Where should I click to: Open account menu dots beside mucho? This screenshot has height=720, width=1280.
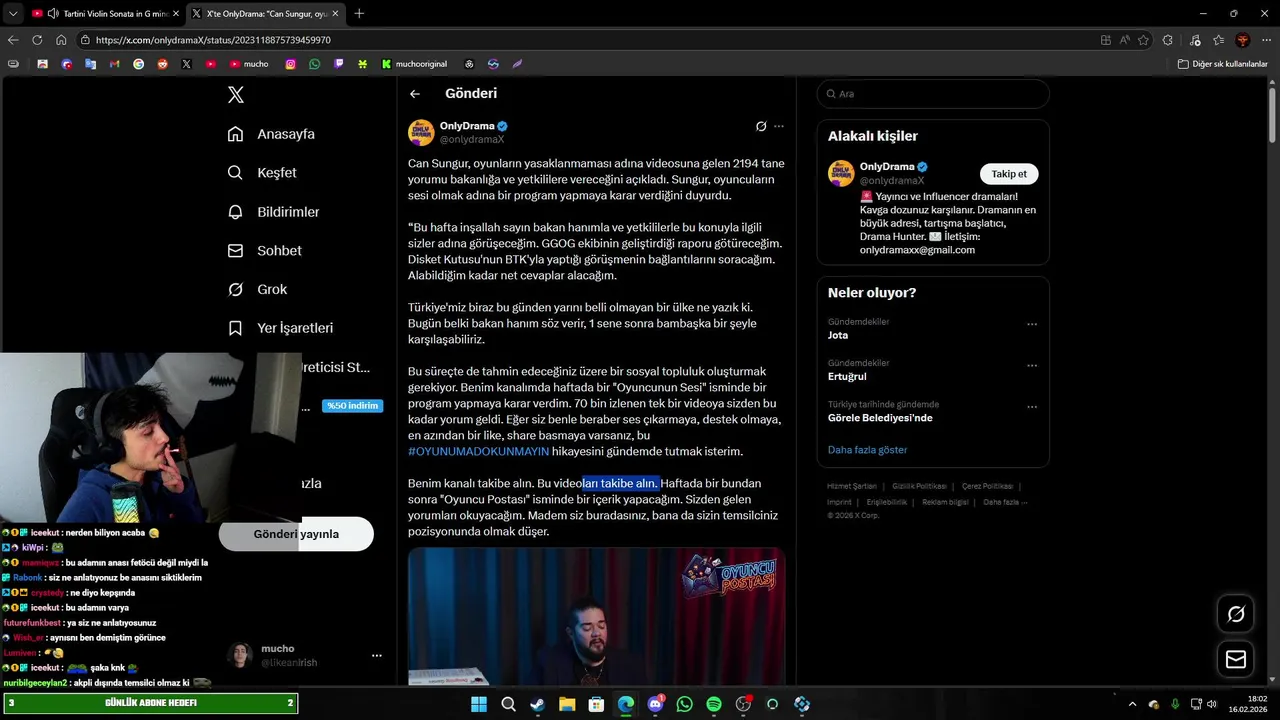coord(377,656)
